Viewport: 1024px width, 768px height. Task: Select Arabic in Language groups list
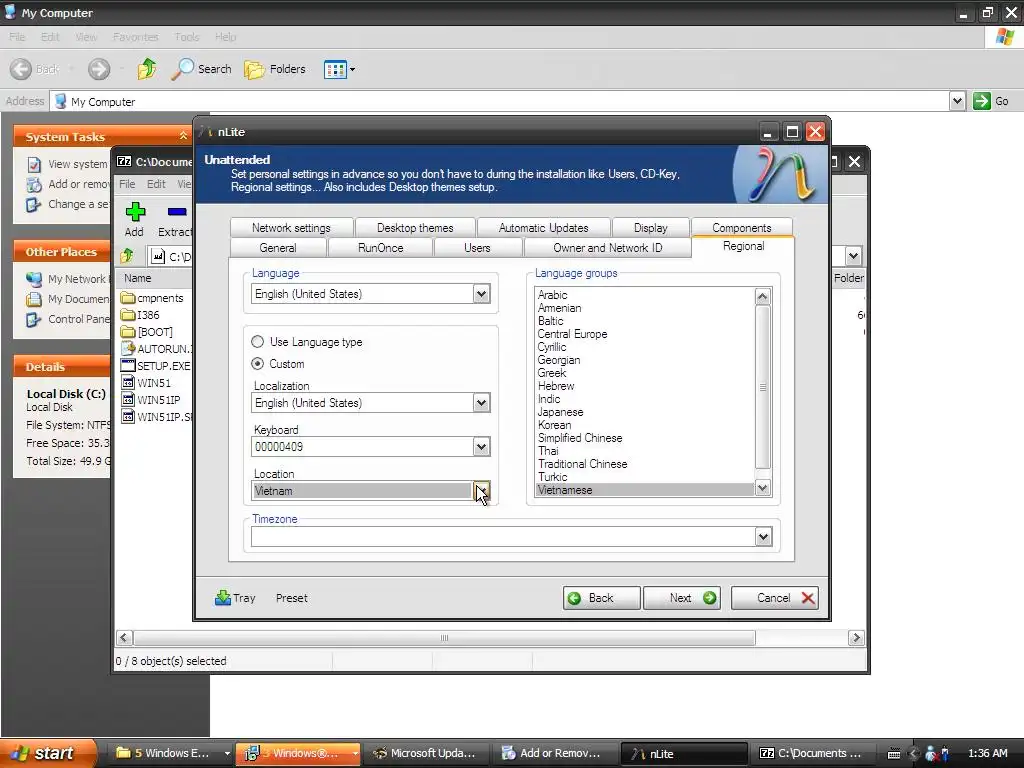click(x=552, y=295)
